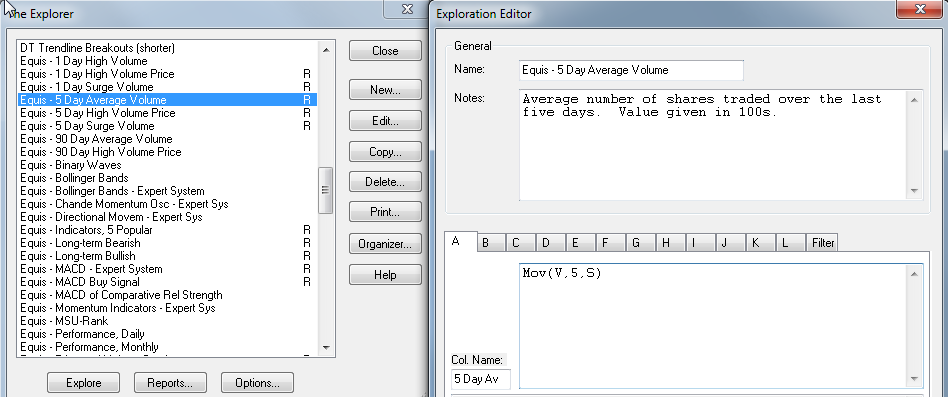The image size is (948, 397).
Task: Select Equis - 5 Day Surge Volume
Action: tap(167, 126)
